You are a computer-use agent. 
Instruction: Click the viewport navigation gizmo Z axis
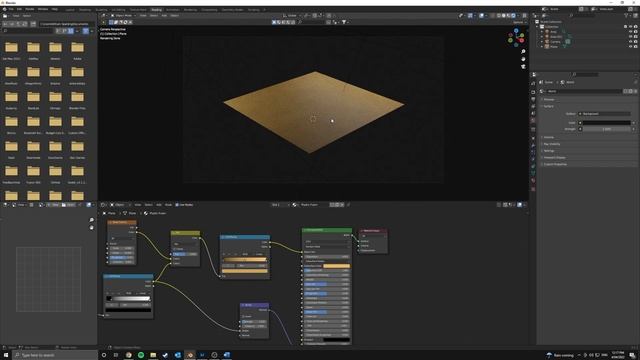pyautogui.click(x=516, y=31)
